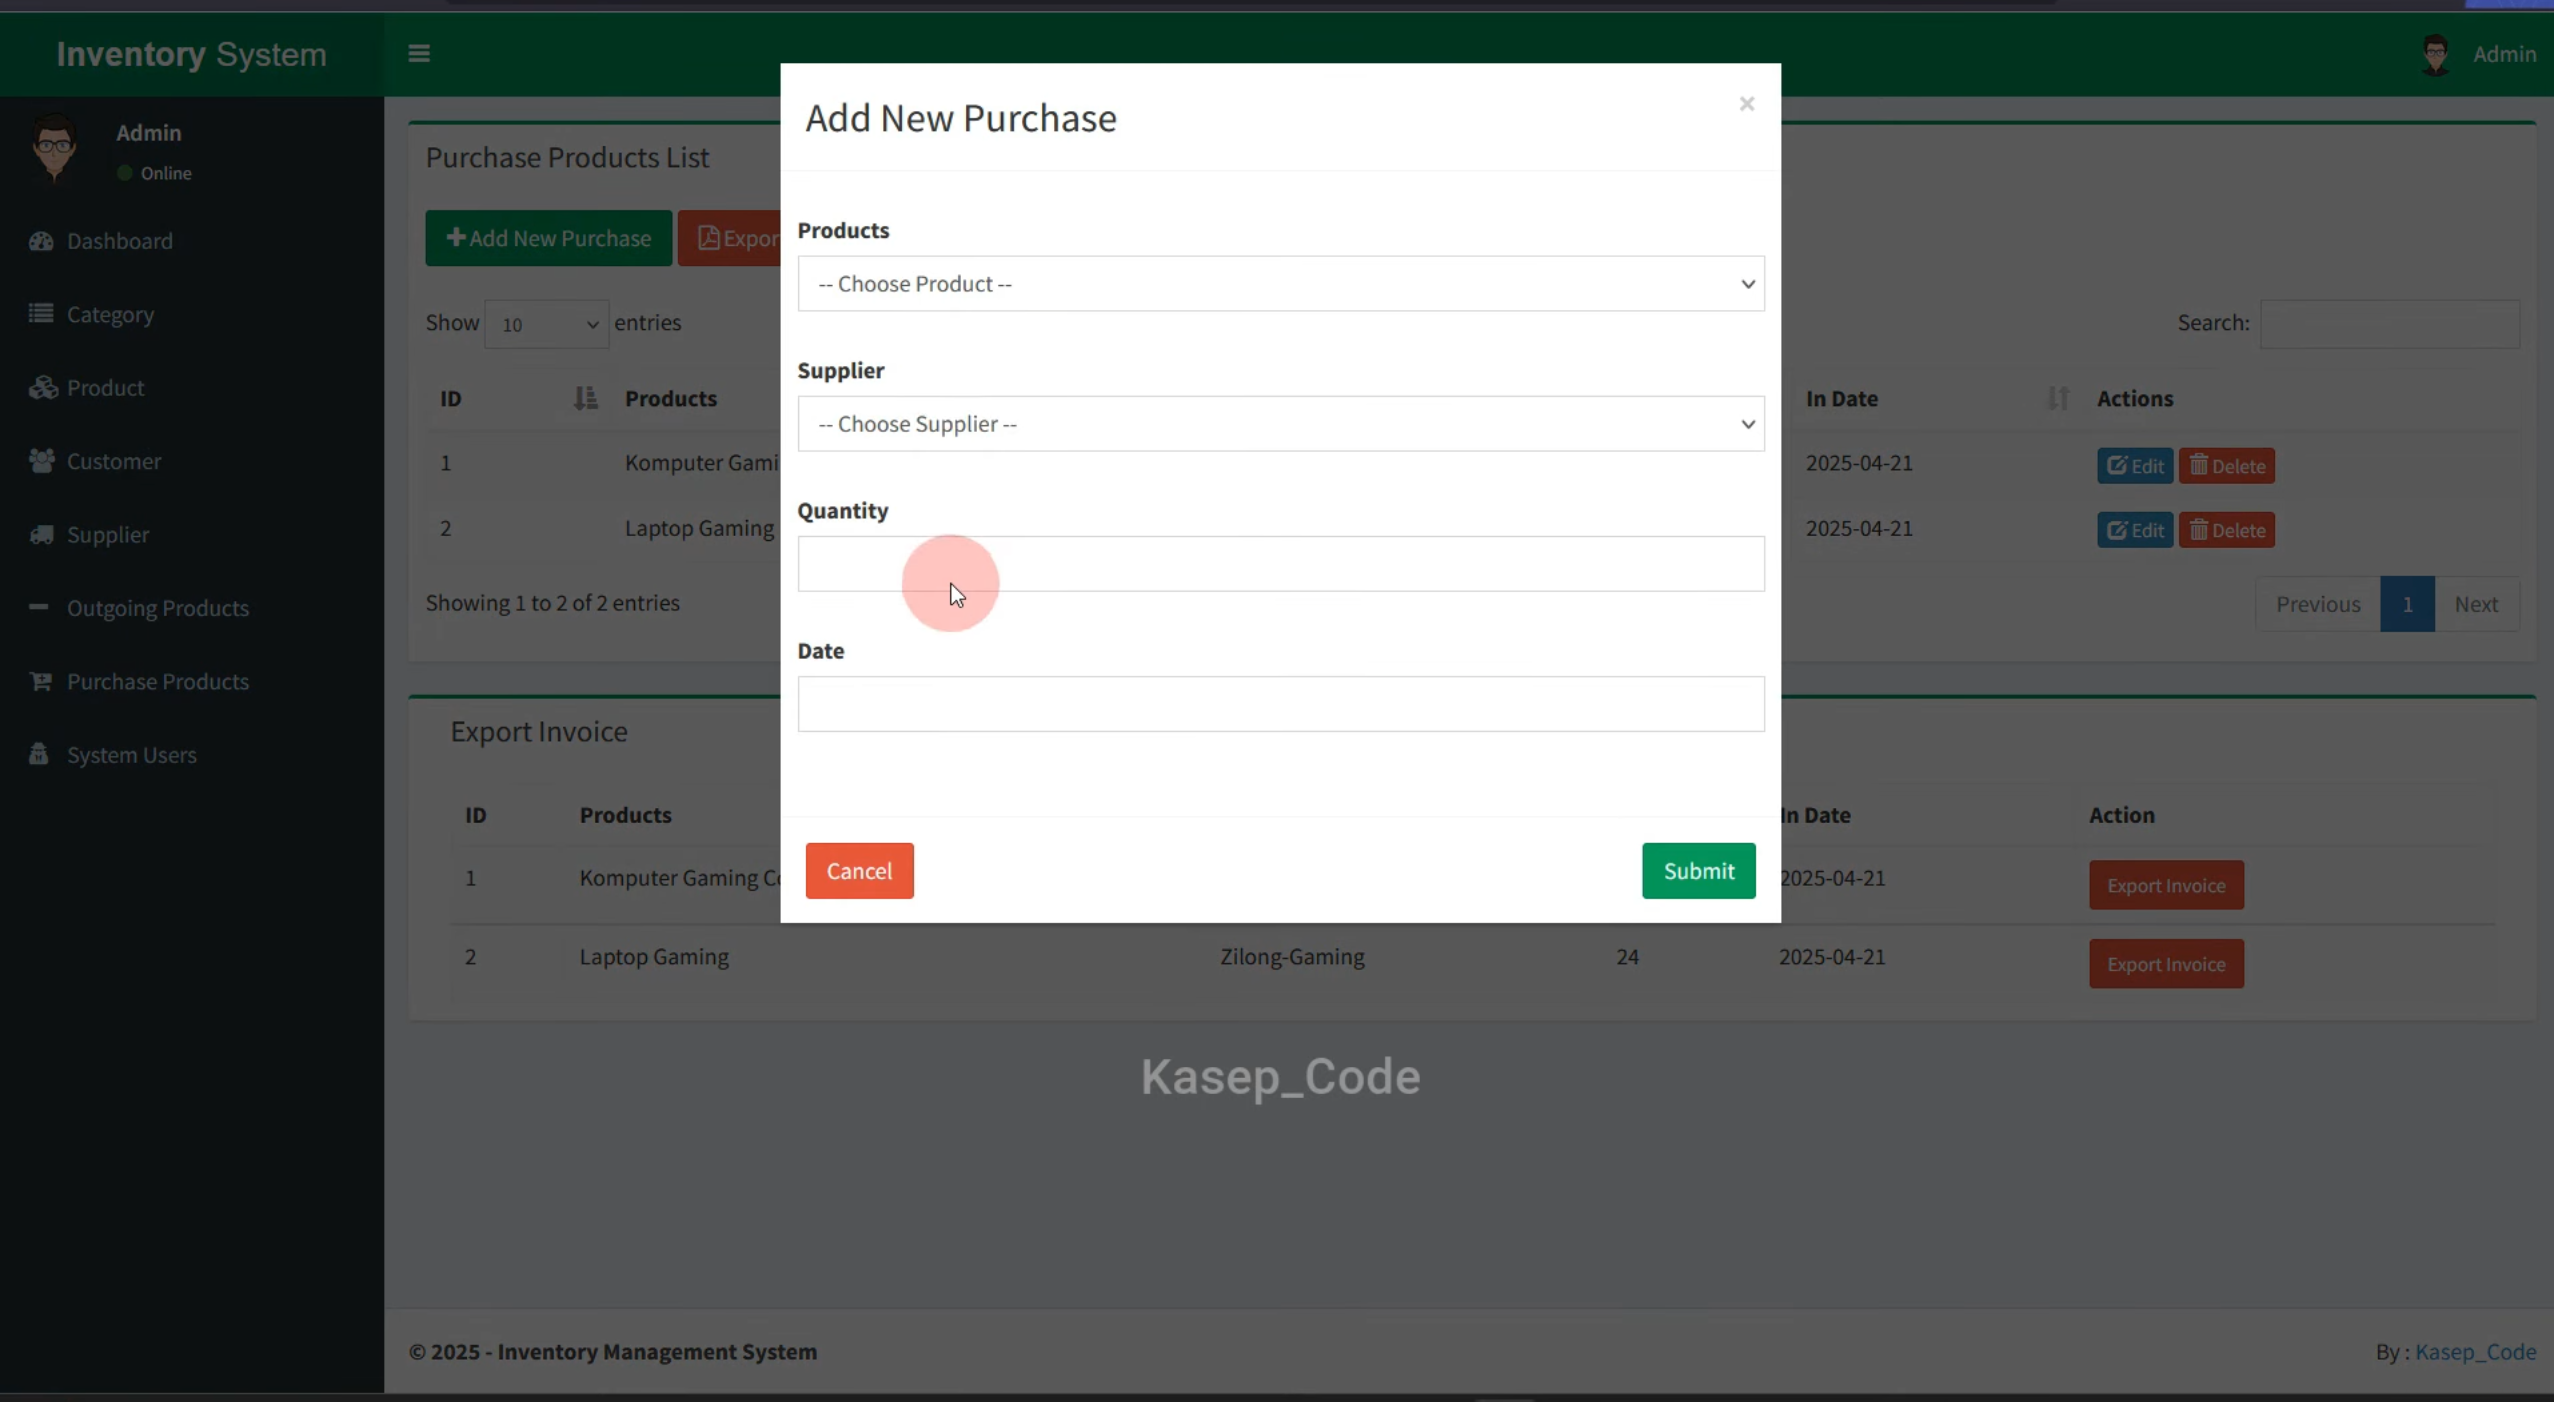Click the Export PDF button
The height and width of the screenshot is (1402, 2554).
pos(730,238)
